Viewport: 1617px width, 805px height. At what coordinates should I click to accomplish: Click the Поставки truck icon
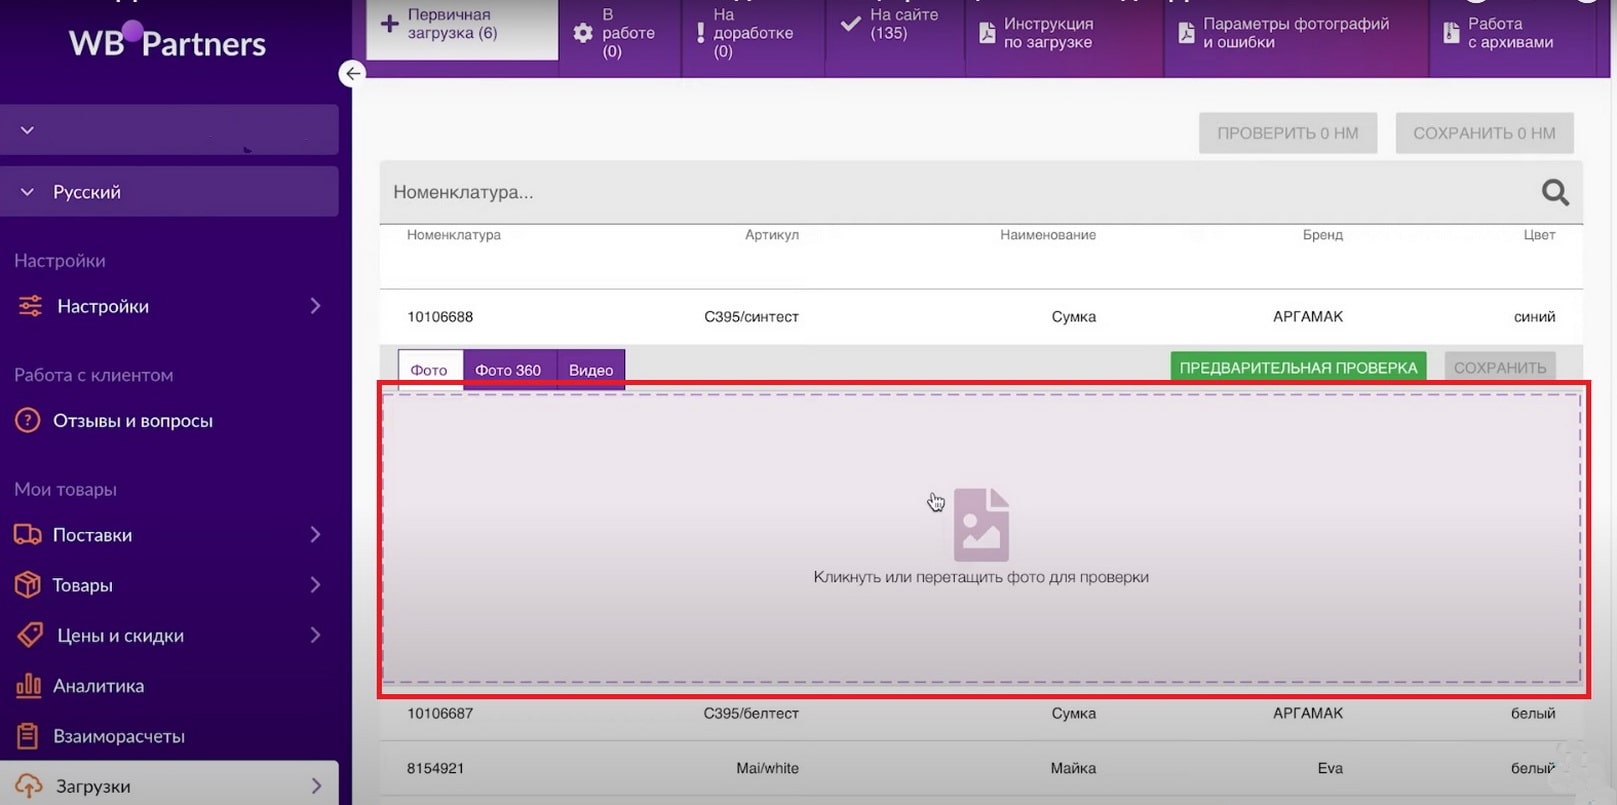click(28, 534)
